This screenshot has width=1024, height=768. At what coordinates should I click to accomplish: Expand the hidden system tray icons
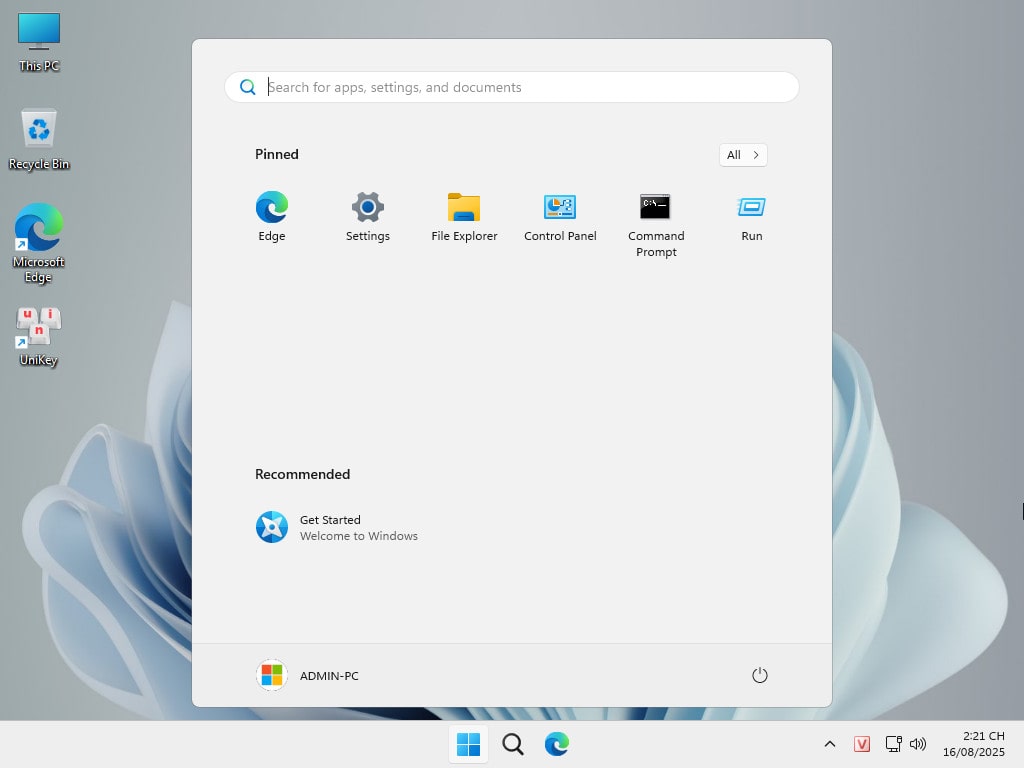pos(829,744)
